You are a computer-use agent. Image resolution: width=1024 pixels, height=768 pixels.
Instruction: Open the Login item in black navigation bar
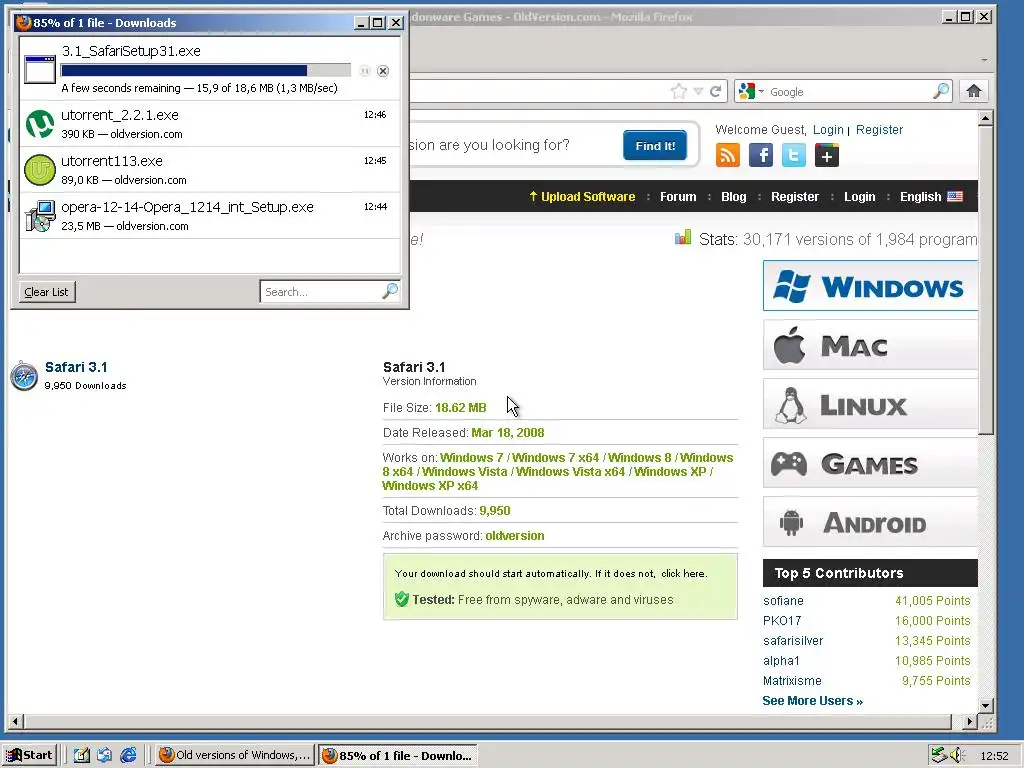pos(859,197)
